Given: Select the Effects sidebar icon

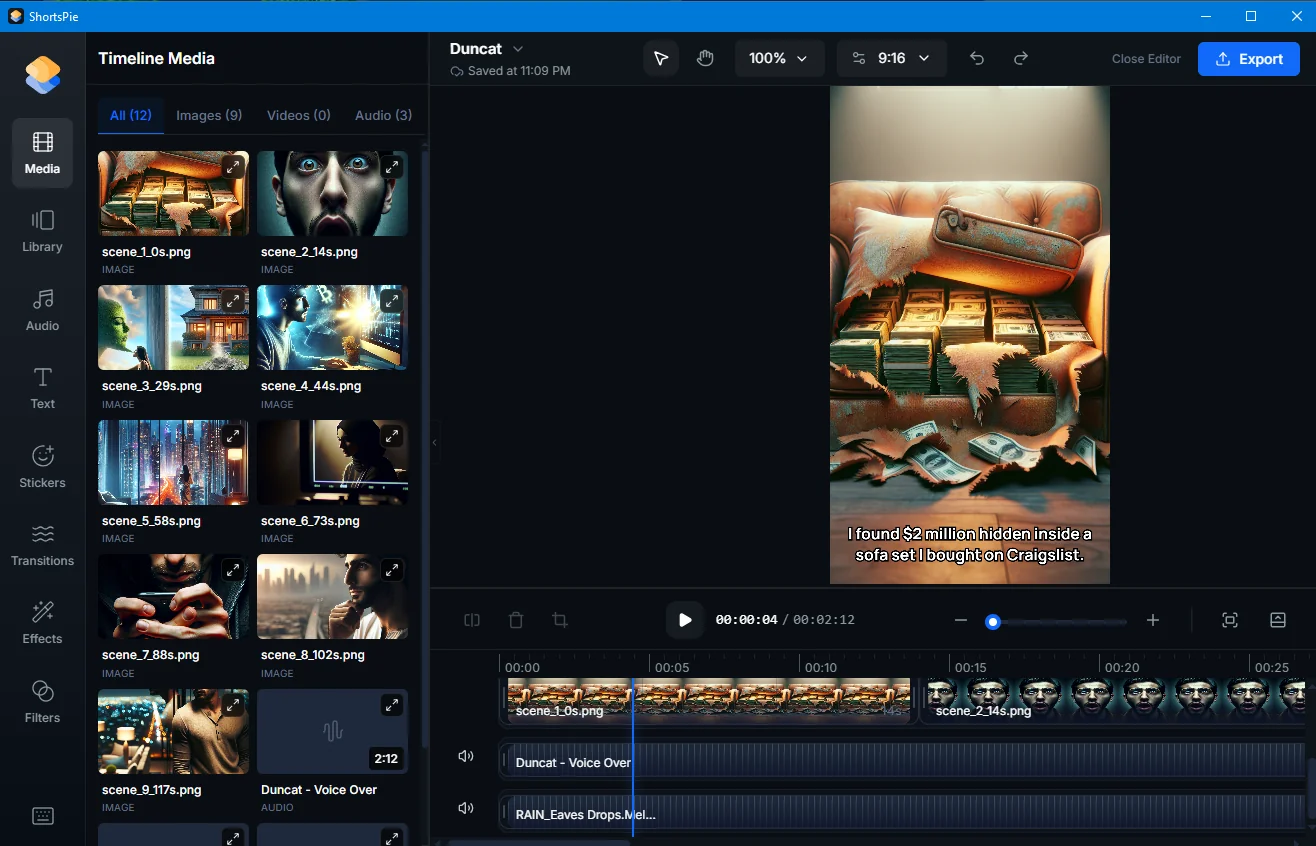Looking at the screenshot, I should tap(42, 623).
